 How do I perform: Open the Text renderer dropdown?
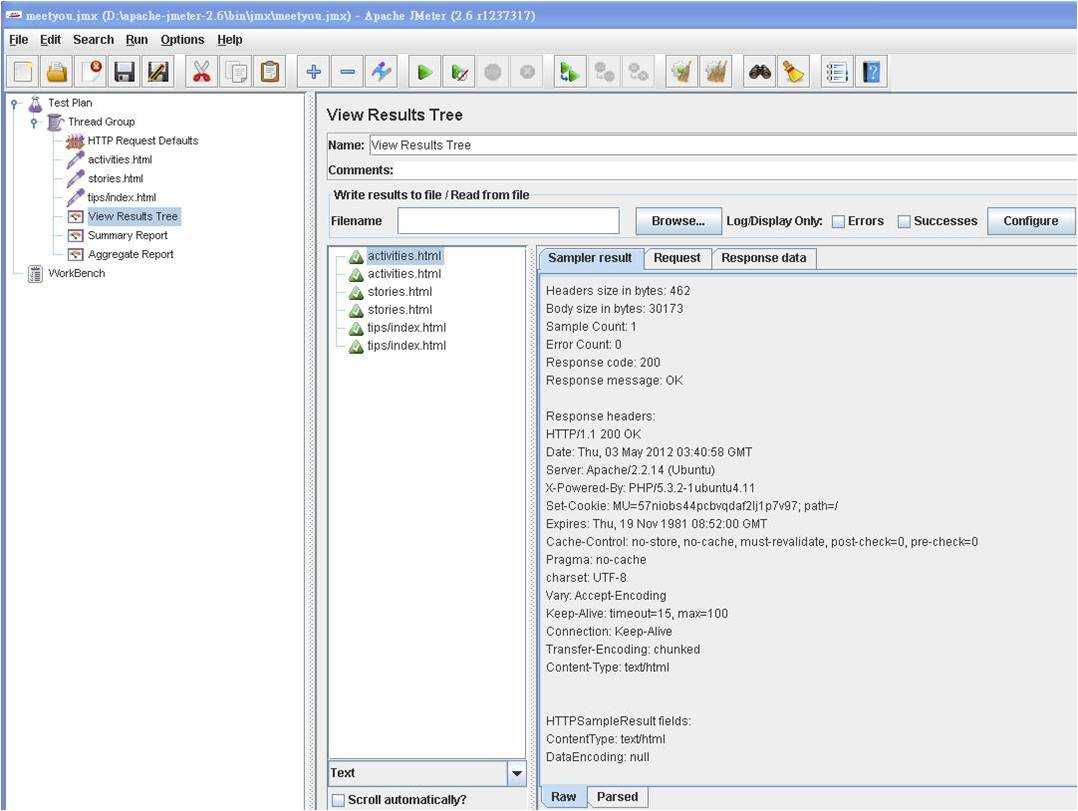516,773
